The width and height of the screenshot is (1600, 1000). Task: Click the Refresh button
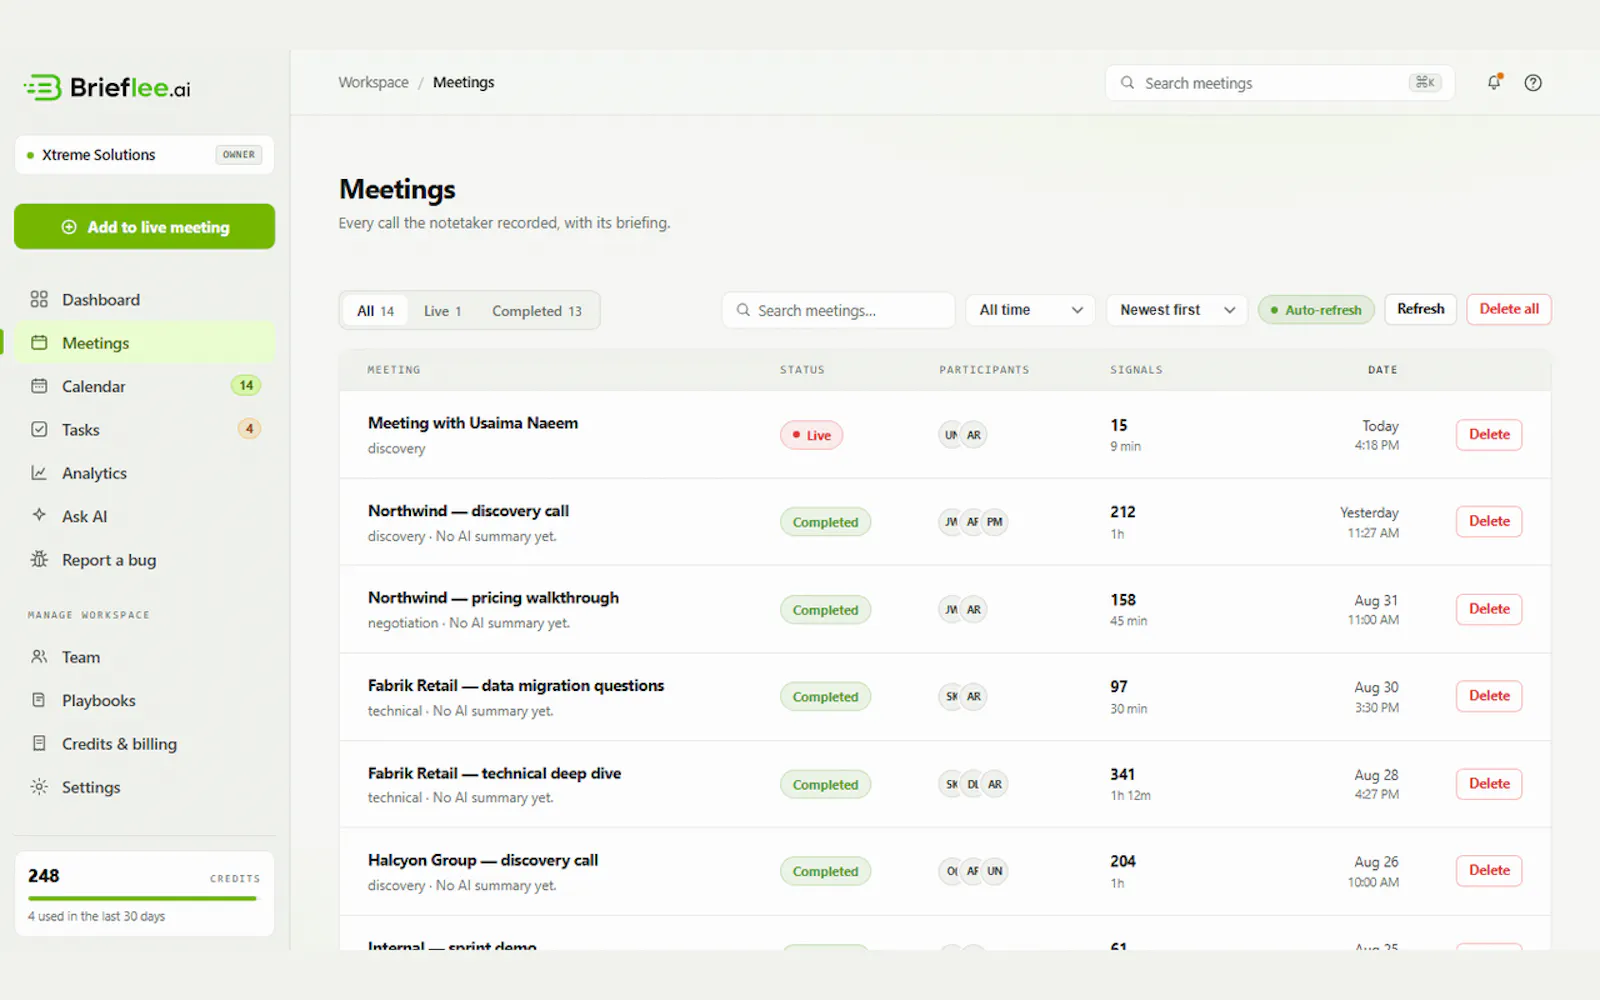tap(1420, 309)
